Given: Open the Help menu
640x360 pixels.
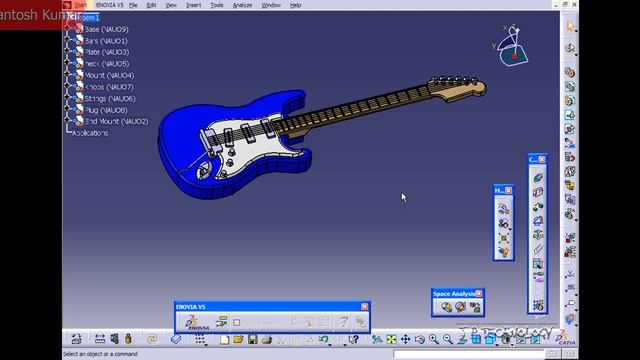Looking at the screenshot, I should pyautogui.click(x=295, y=5).
